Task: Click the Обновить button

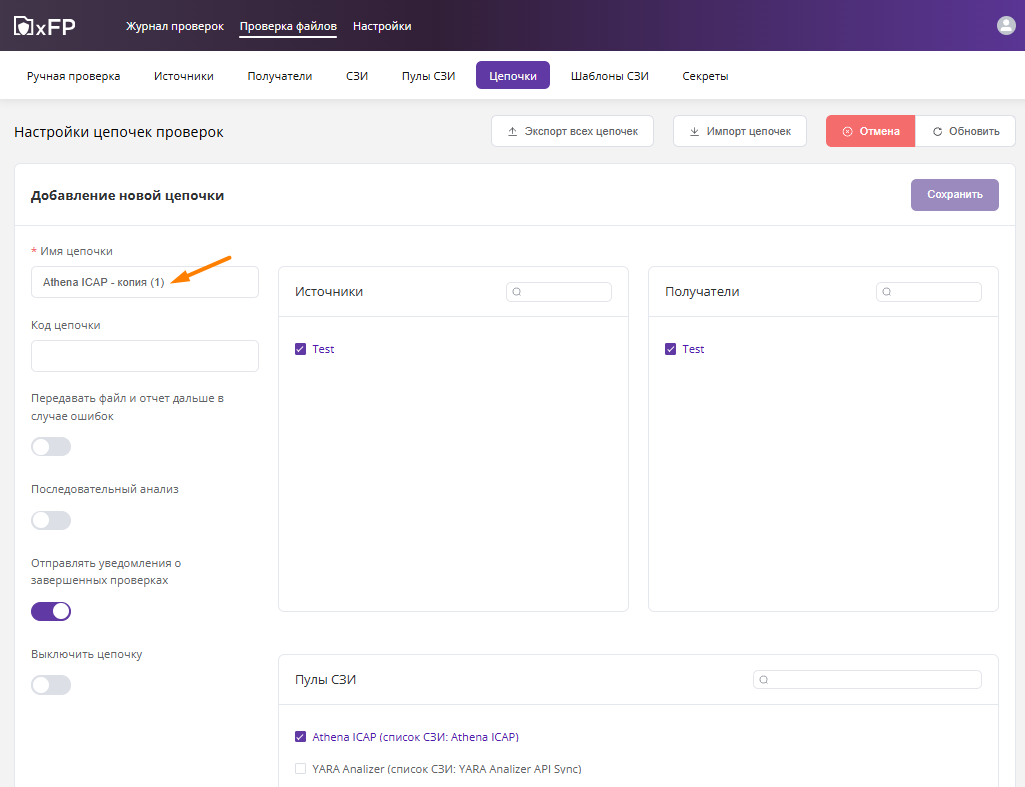Action: (x=965, y=131)
